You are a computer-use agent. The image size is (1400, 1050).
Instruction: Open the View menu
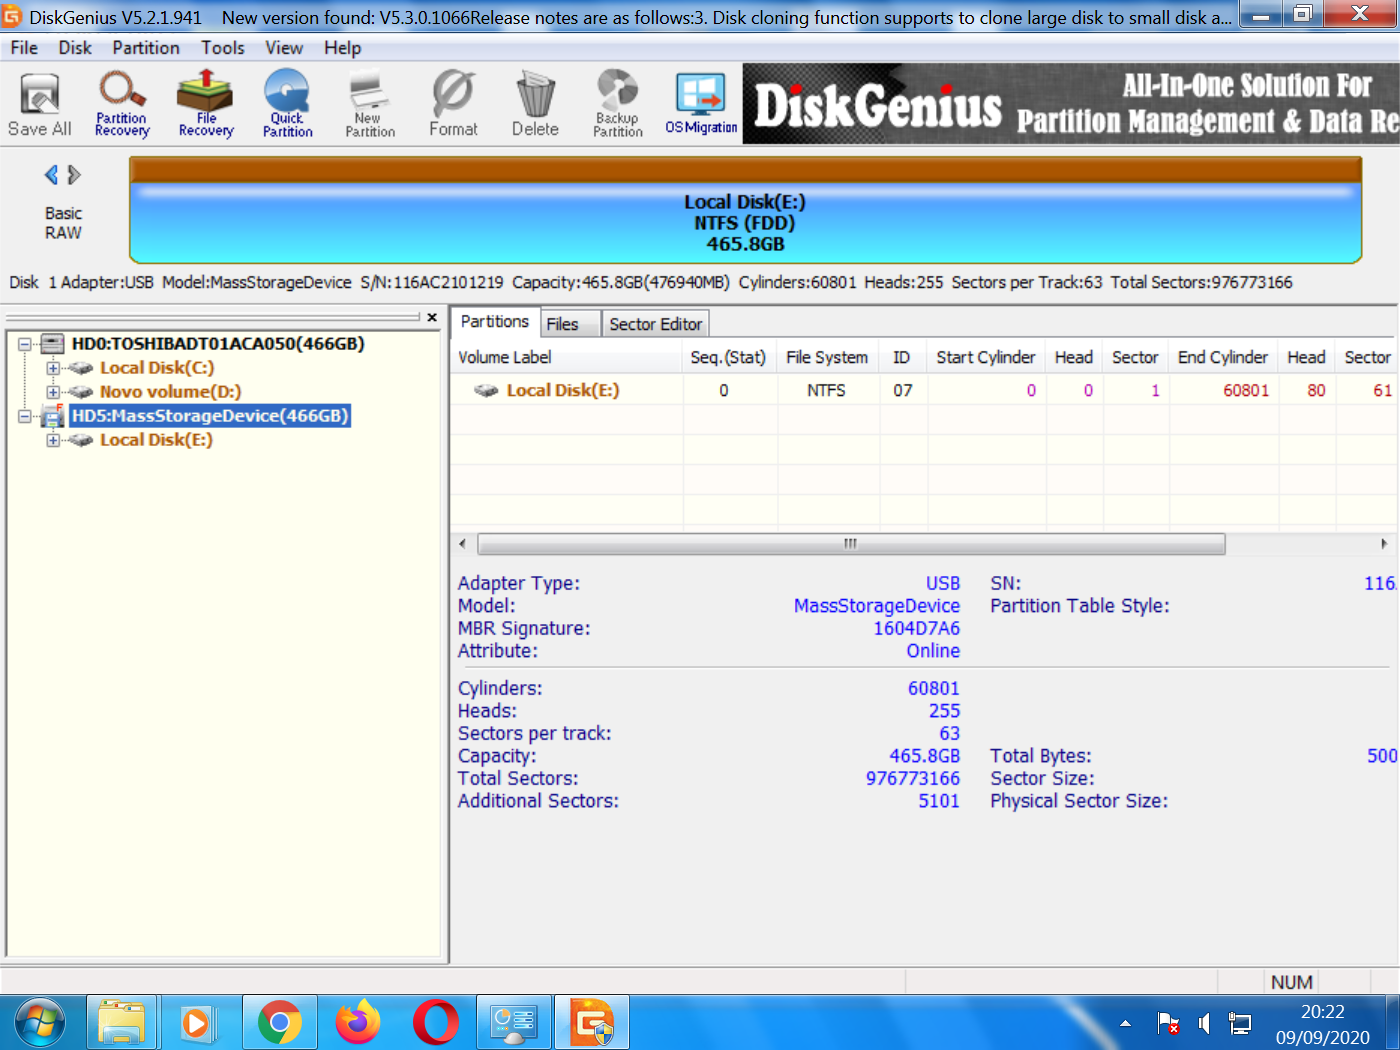pyautogui.click(x=284, y=48)
